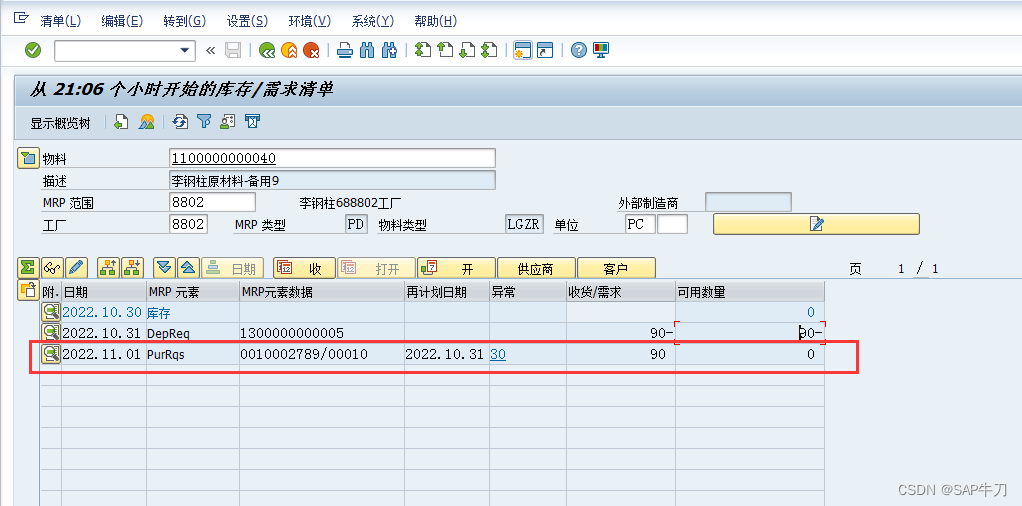Open the 系统(Y) menu

(373, 21)
